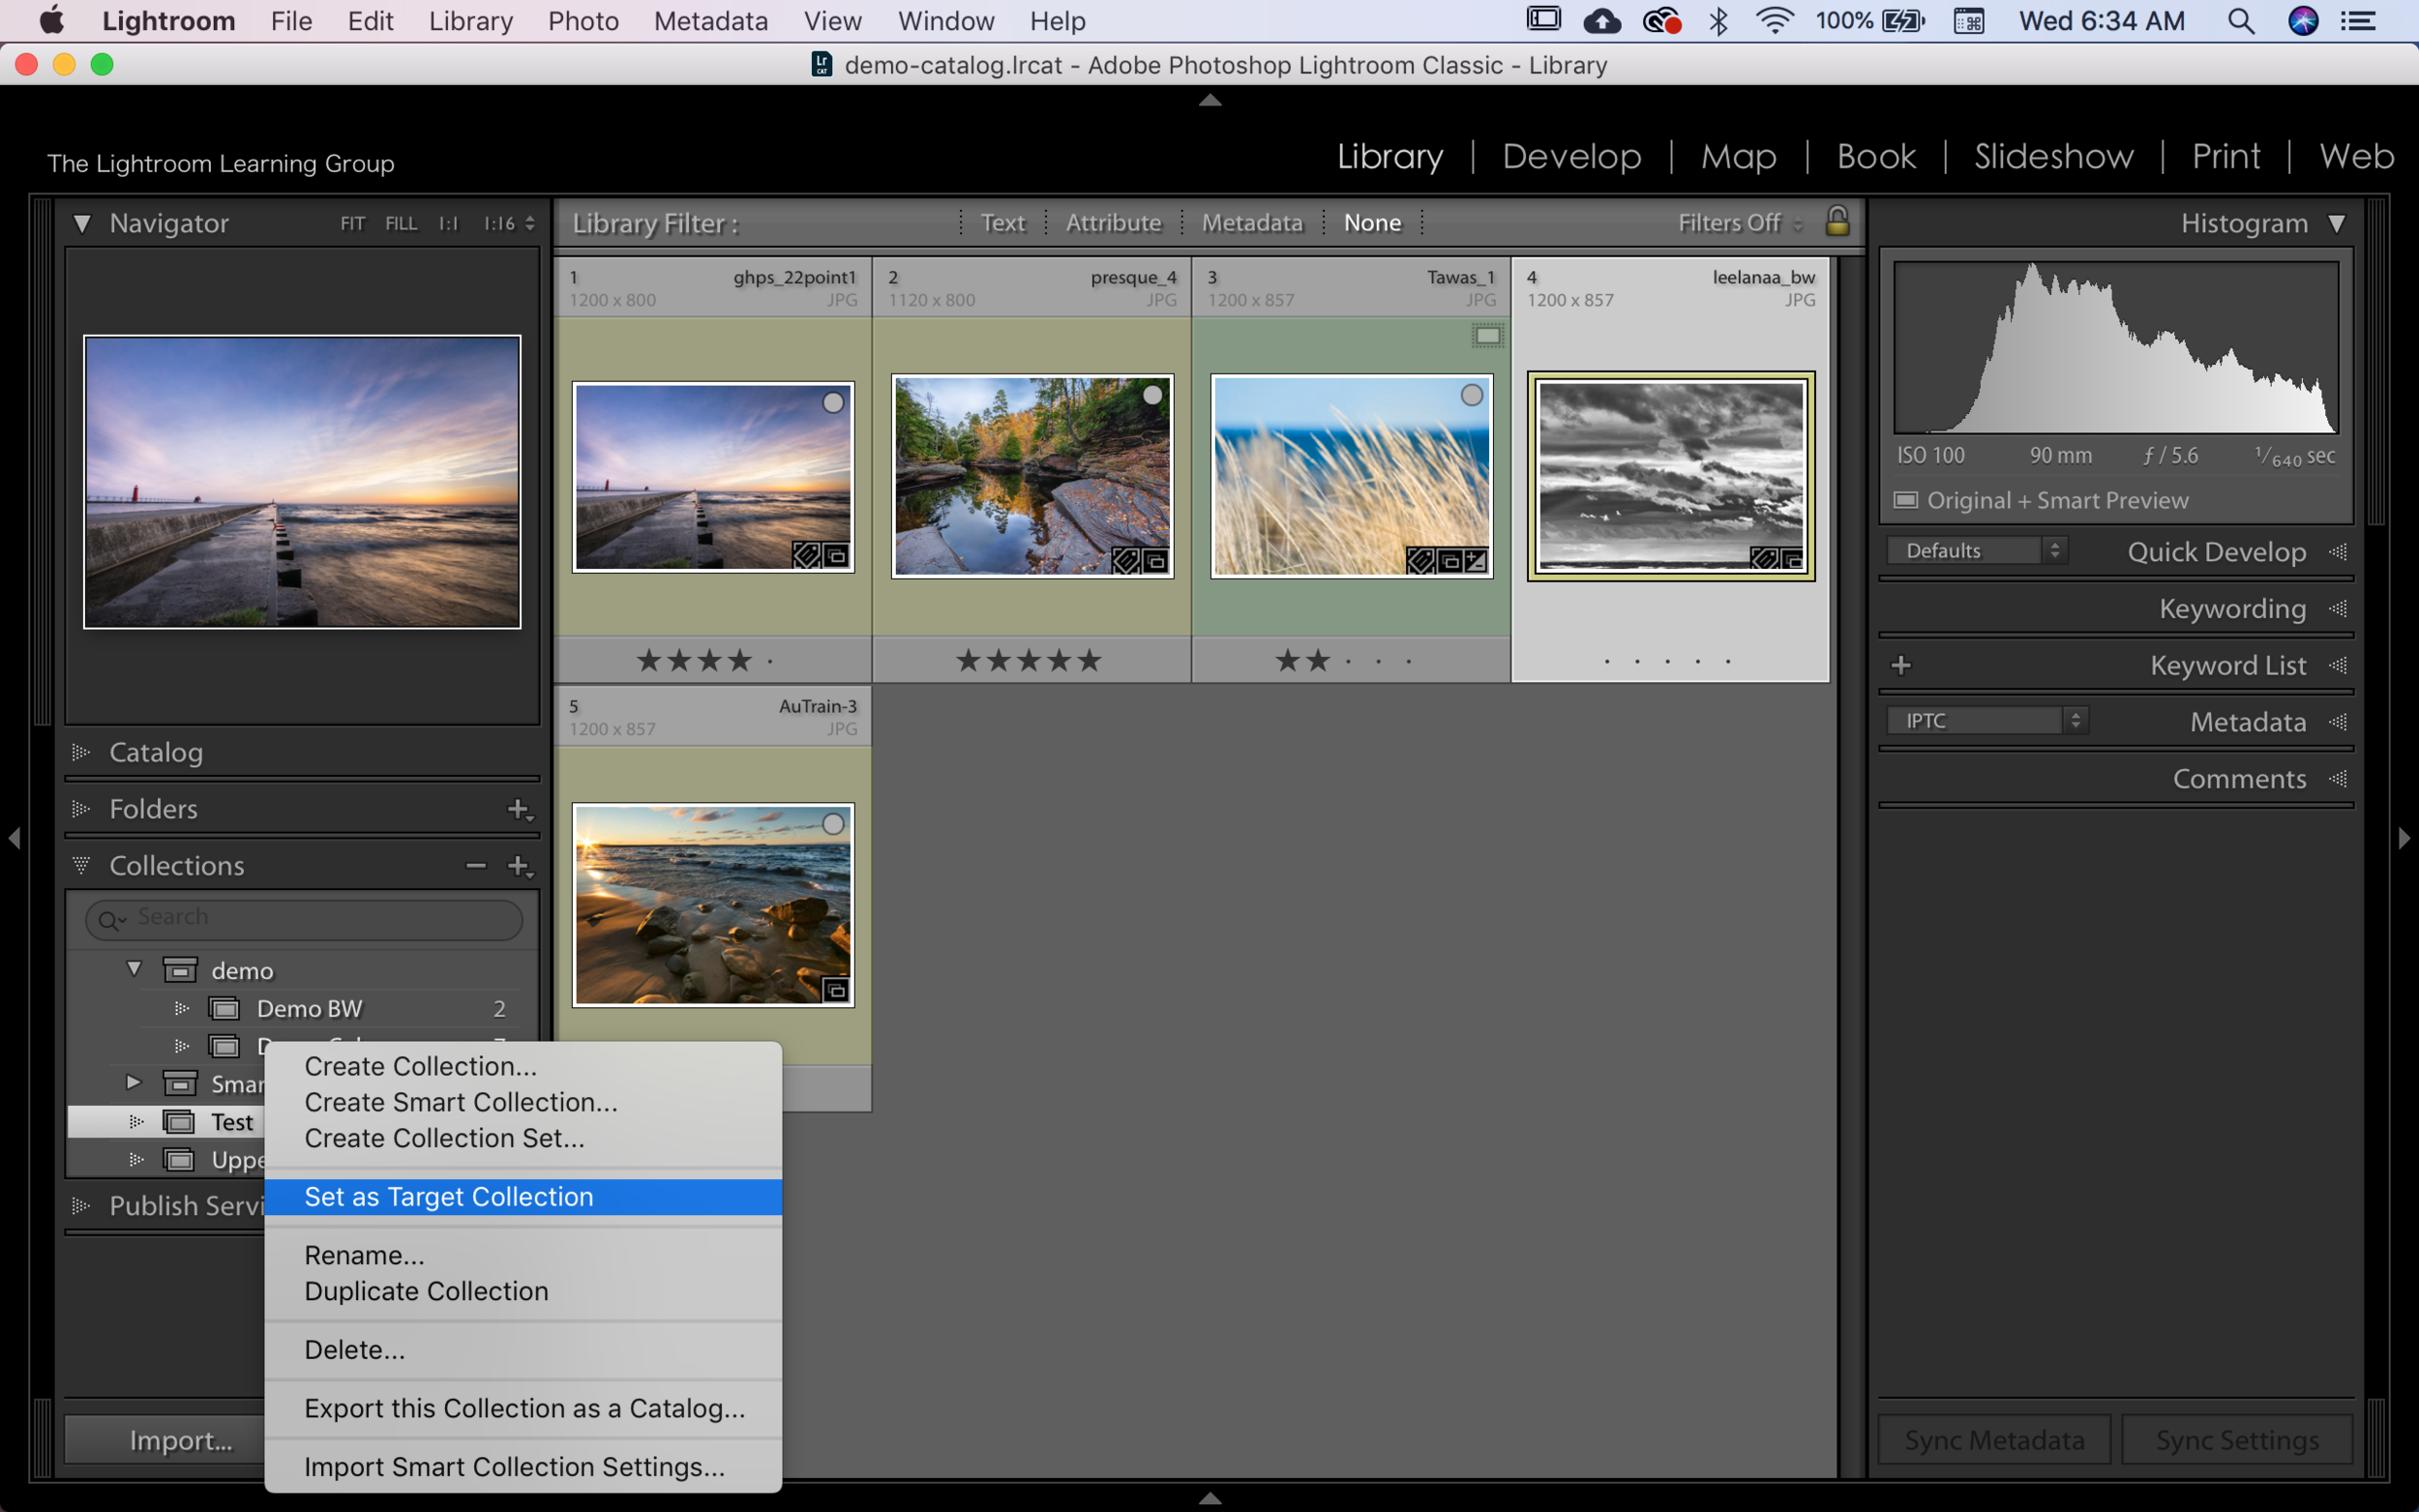Click the collection badge on leelanaa_bw thumbnail
This screenshot has width=2419, height=1512.
coord(1792,559)
